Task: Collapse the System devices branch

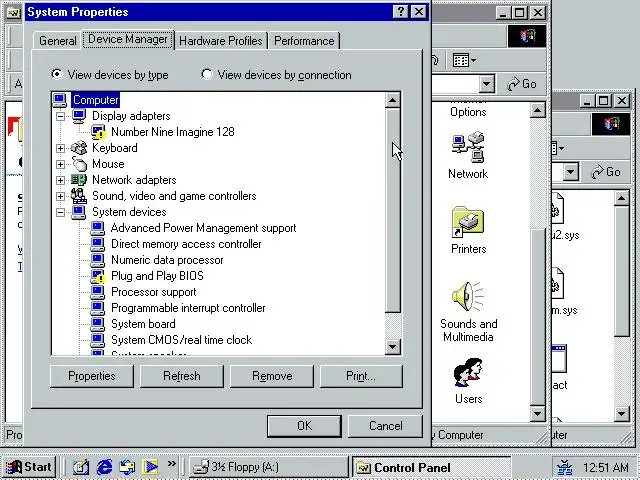Action: tap(60, 212)
